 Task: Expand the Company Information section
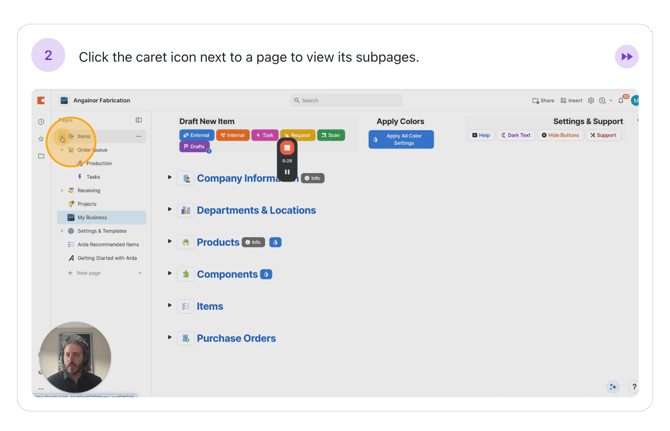(x=170, y=178)
